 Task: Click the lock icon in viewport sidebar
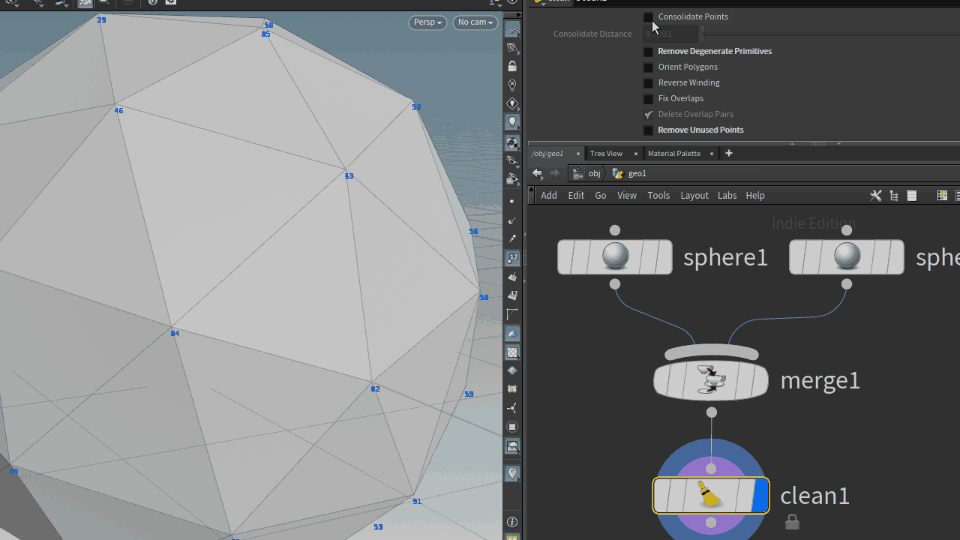(512, 66)
